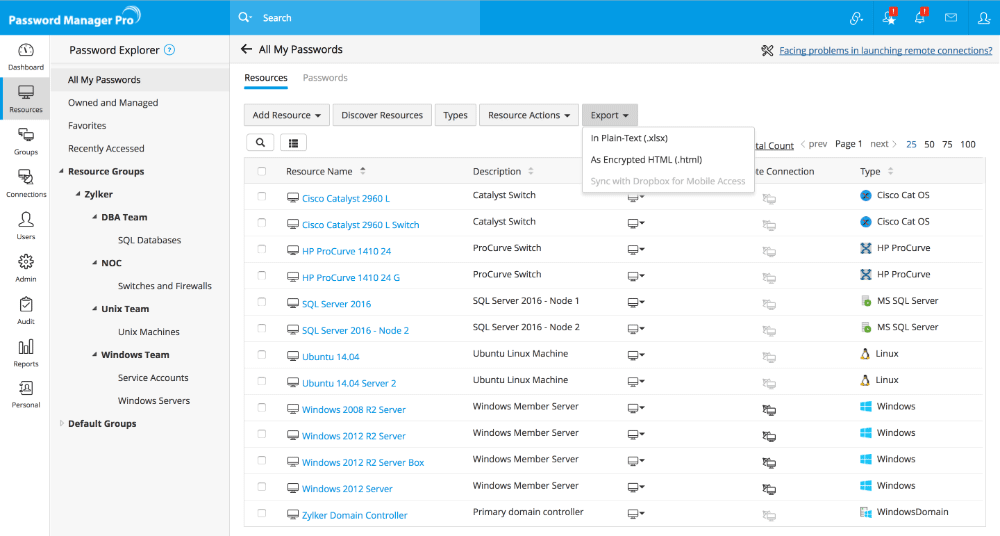Check the HP ProCurve 1410 24 row checkbox
The width and height of the screenshot is (1000, 536).
click(261, 249)
